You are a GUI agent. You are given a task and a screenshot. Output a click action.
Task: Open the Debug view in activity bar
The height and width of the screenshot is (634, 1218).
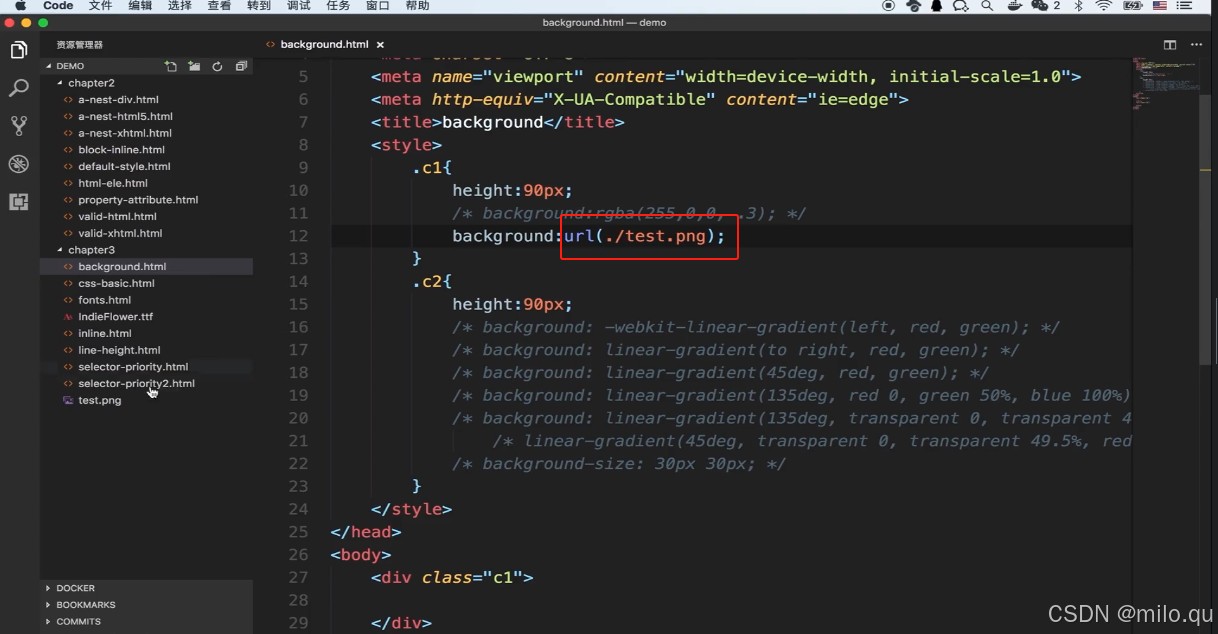pos(19,164)
